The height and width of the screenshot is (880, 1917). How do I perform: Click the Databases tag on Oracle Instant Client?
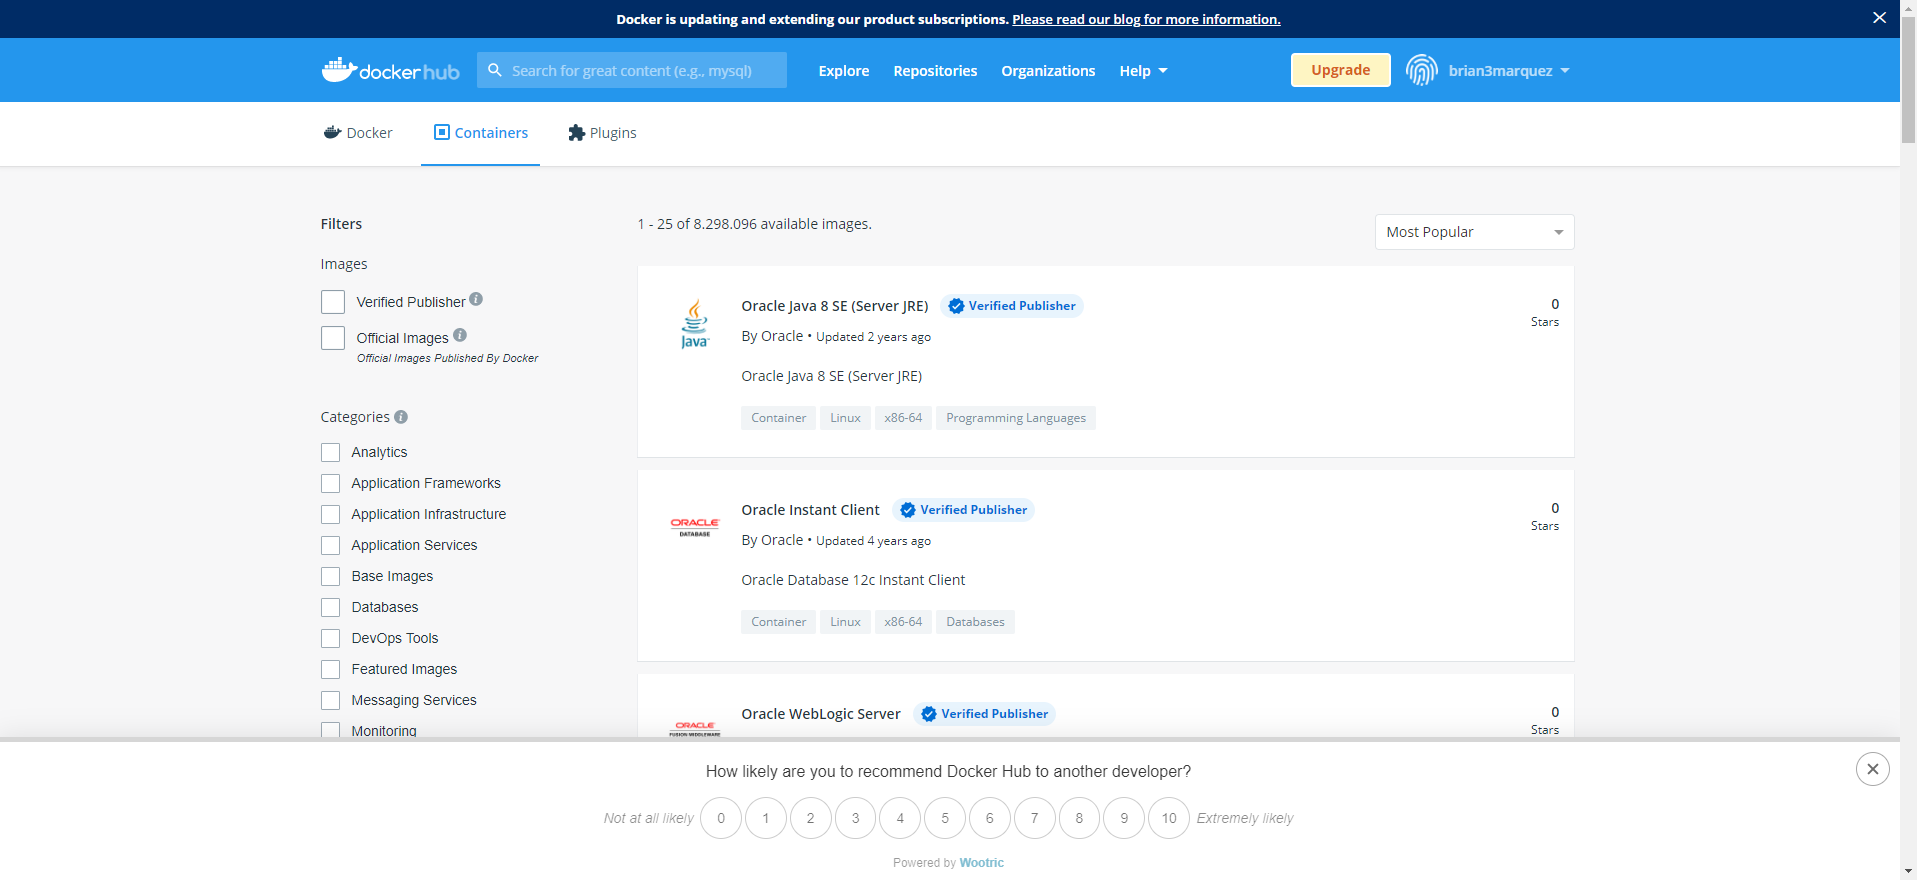pyautogui.click(x=975, y=622)
